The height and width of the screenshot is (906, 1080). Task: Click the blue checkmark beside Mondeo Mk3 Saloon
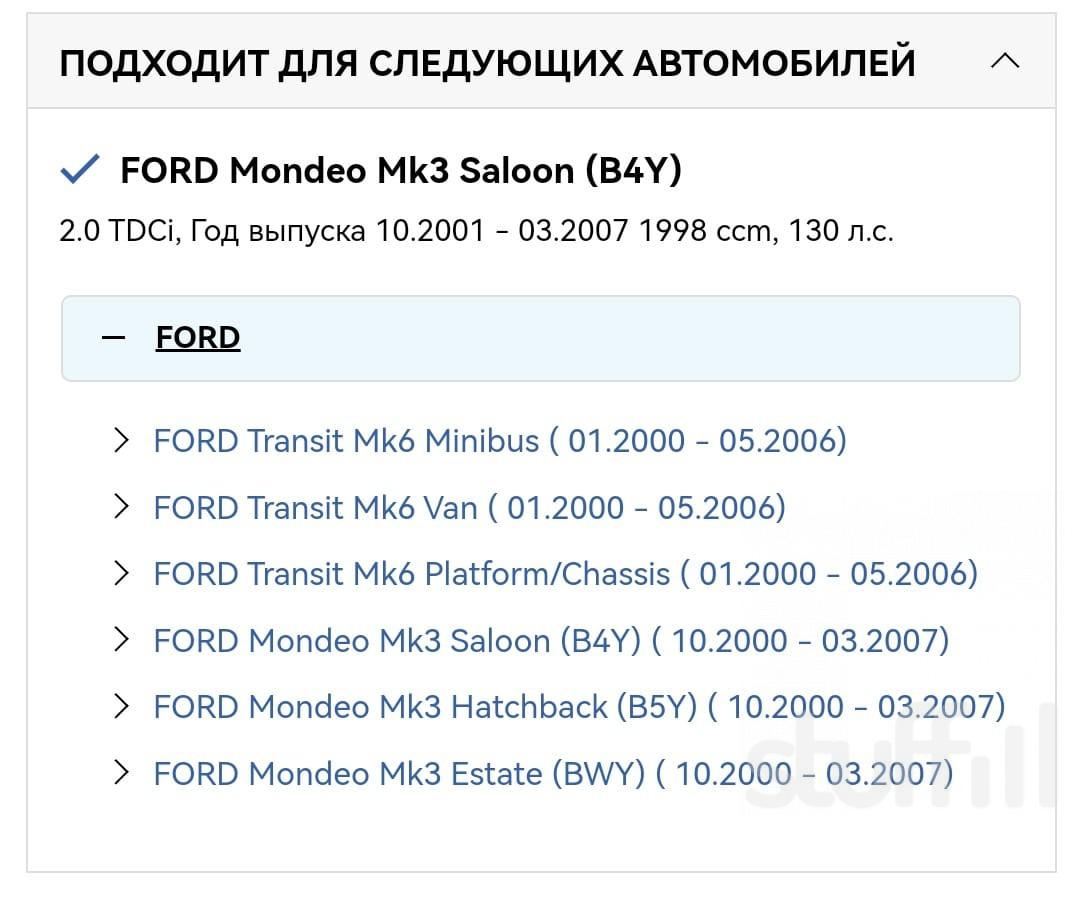pos(79,170)
